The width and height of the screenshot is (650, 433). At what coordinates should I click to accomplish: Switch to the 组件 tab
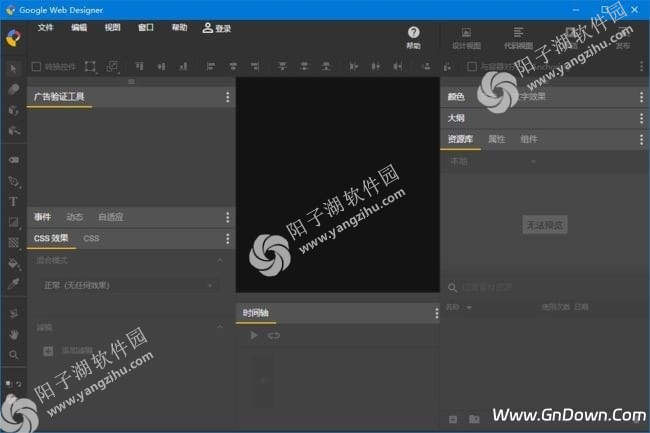click(x=529, y=139)
